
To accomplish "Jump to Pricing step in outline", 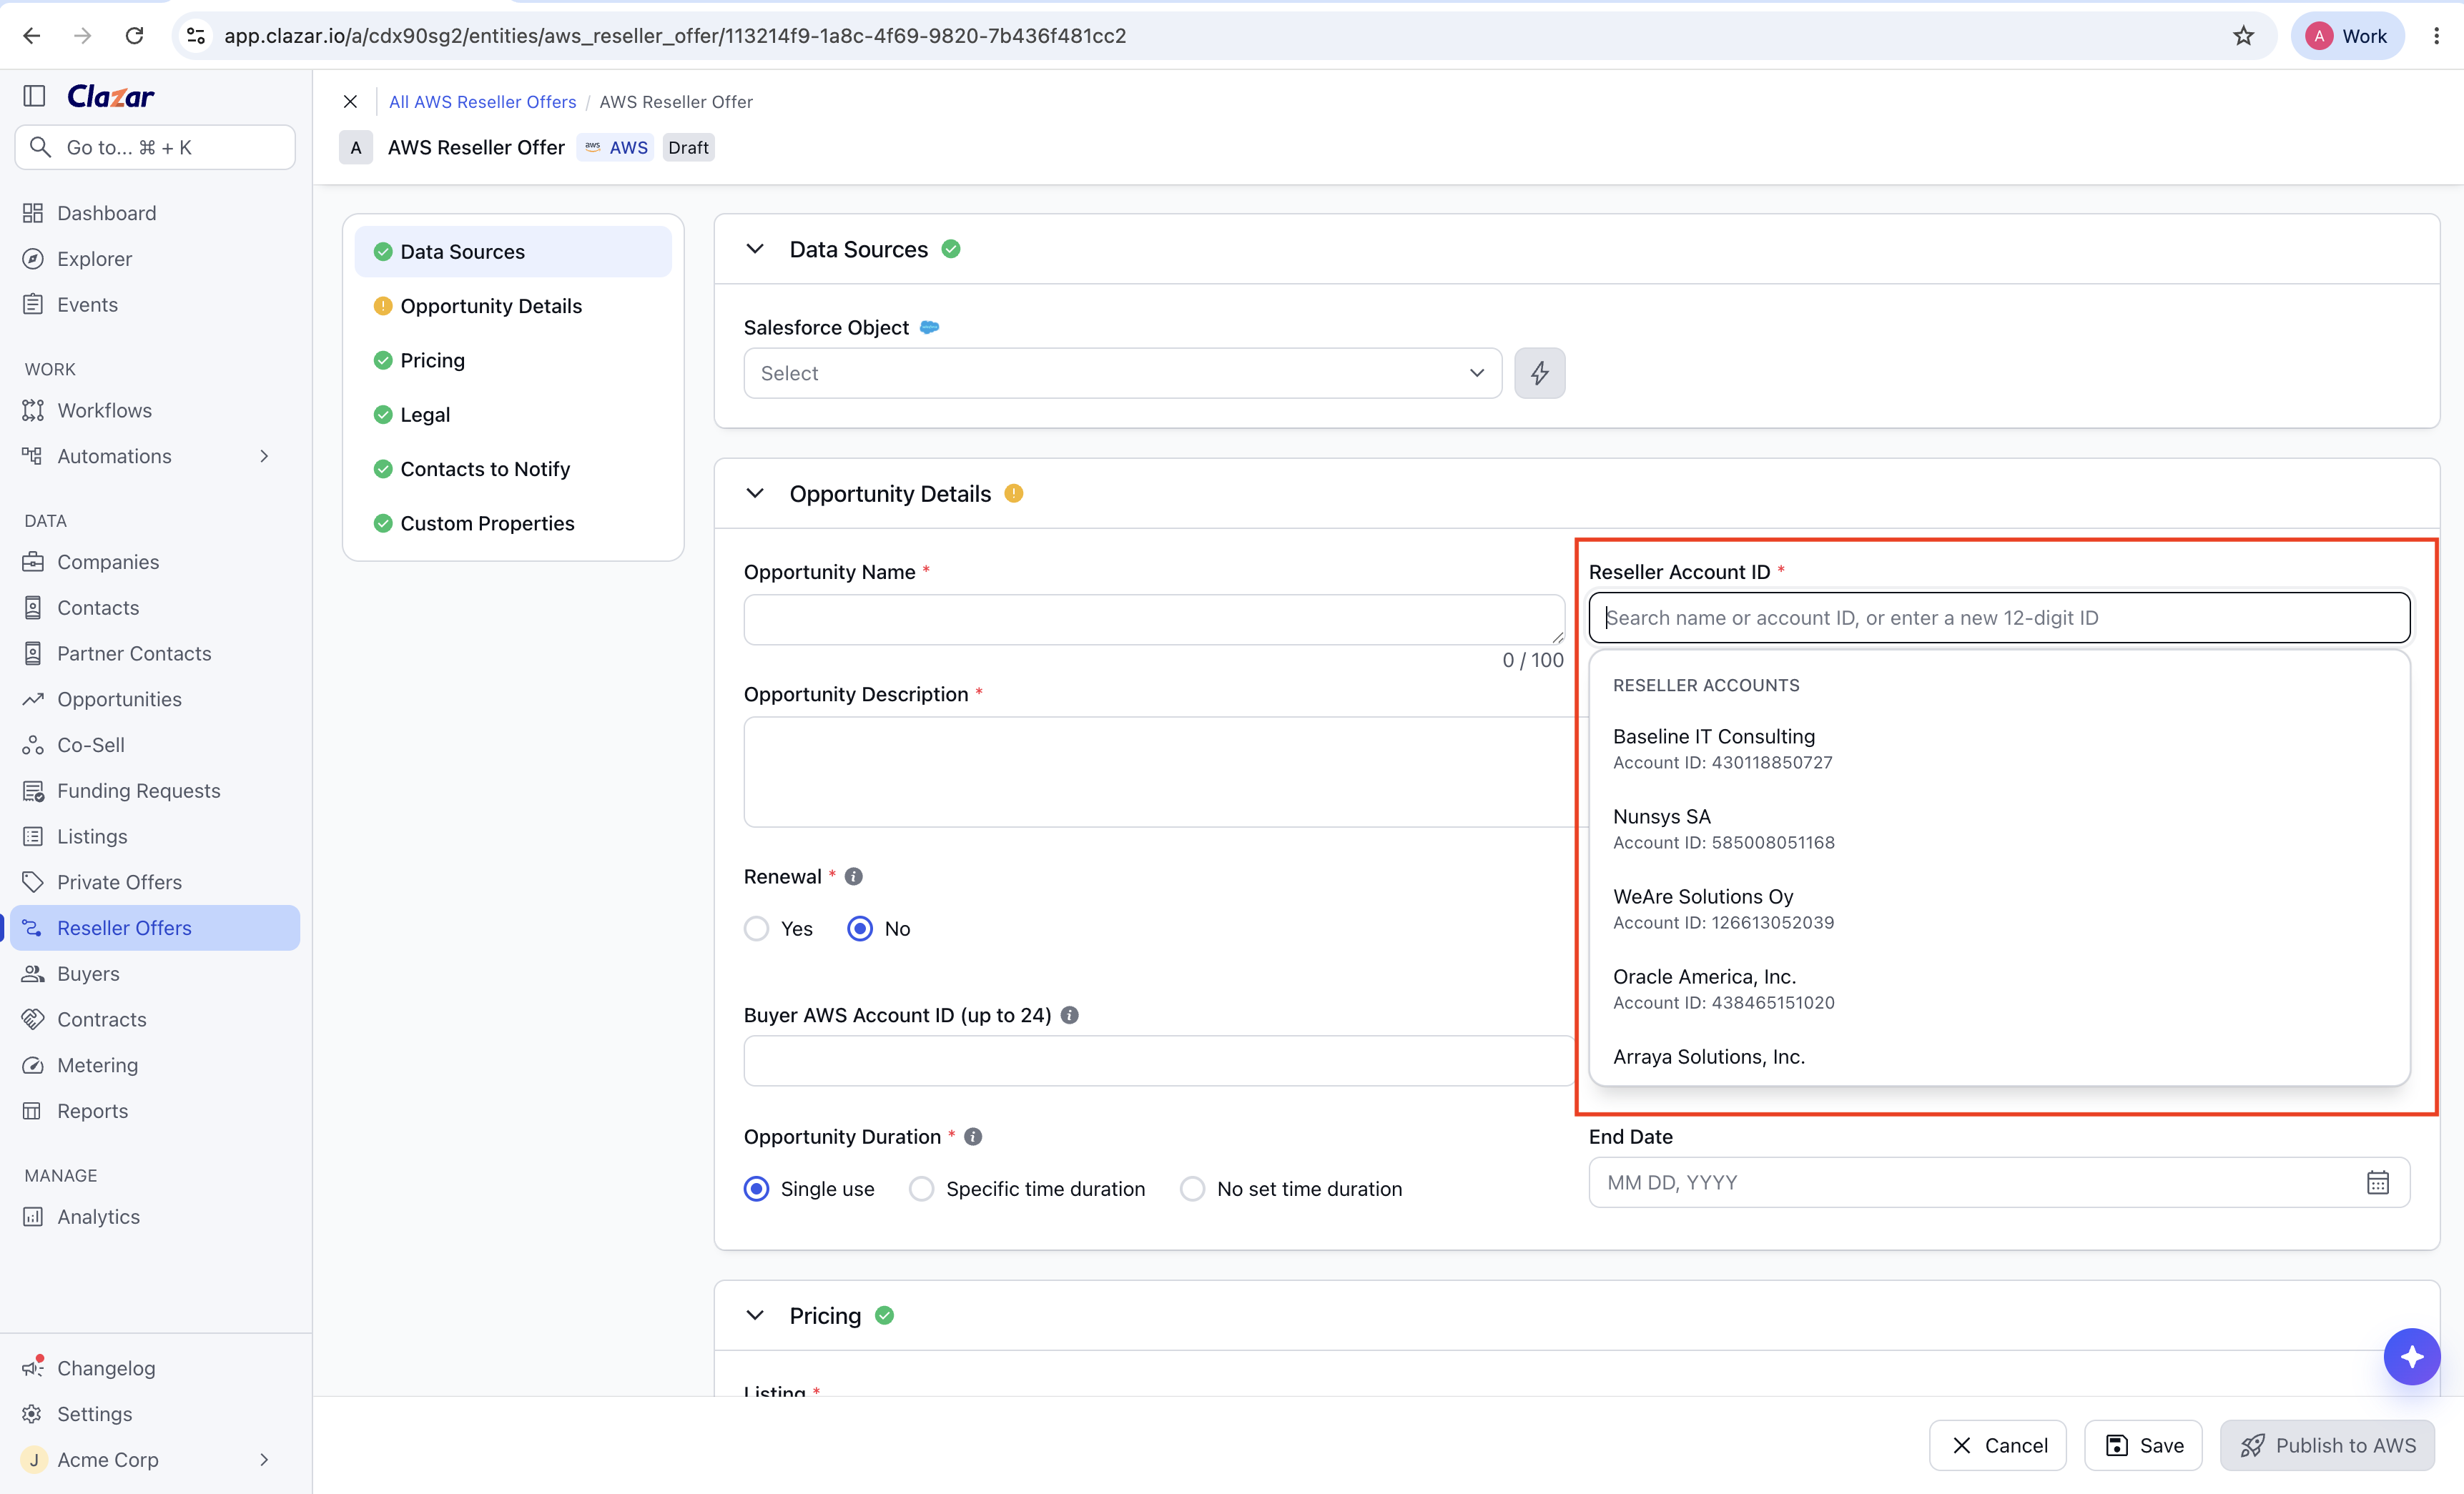I will tap(513, 360).
